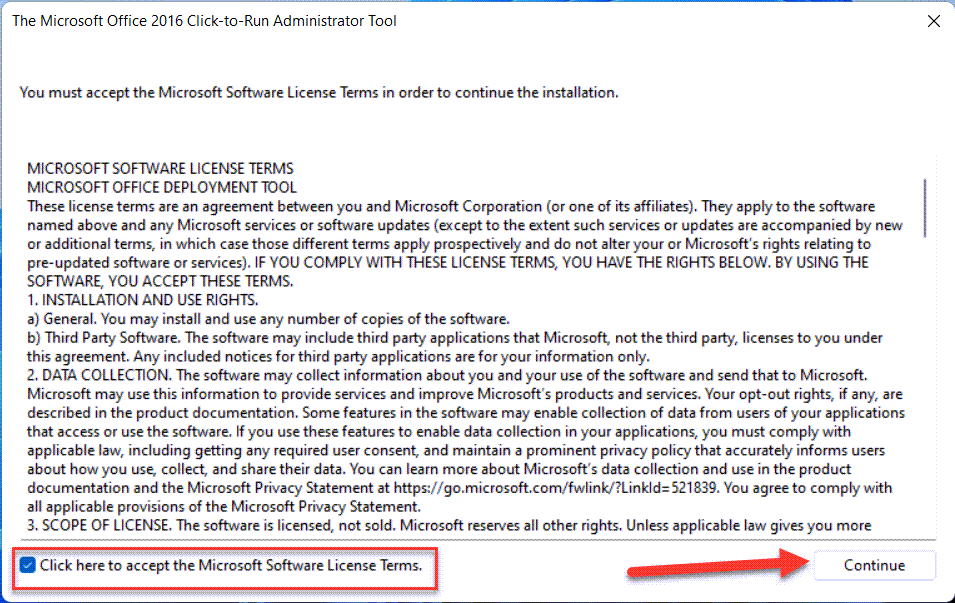The height and width of the screenshot is (603, 955).
Task: Place cursor on '1. INSTALLATION AND USE RIGHTS.'
Action: pos(143,300)
